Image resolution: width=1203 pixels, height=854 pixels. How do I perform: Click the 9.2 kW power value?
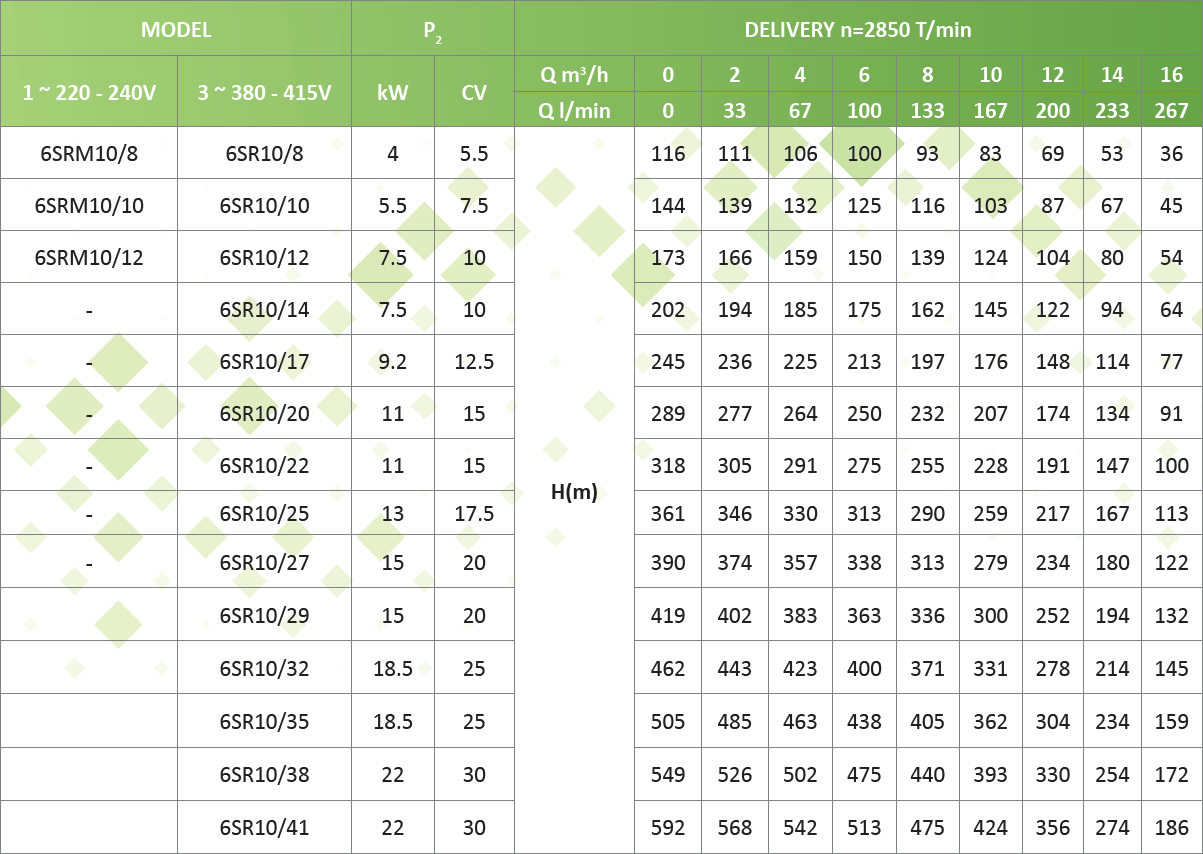(393, 361)
